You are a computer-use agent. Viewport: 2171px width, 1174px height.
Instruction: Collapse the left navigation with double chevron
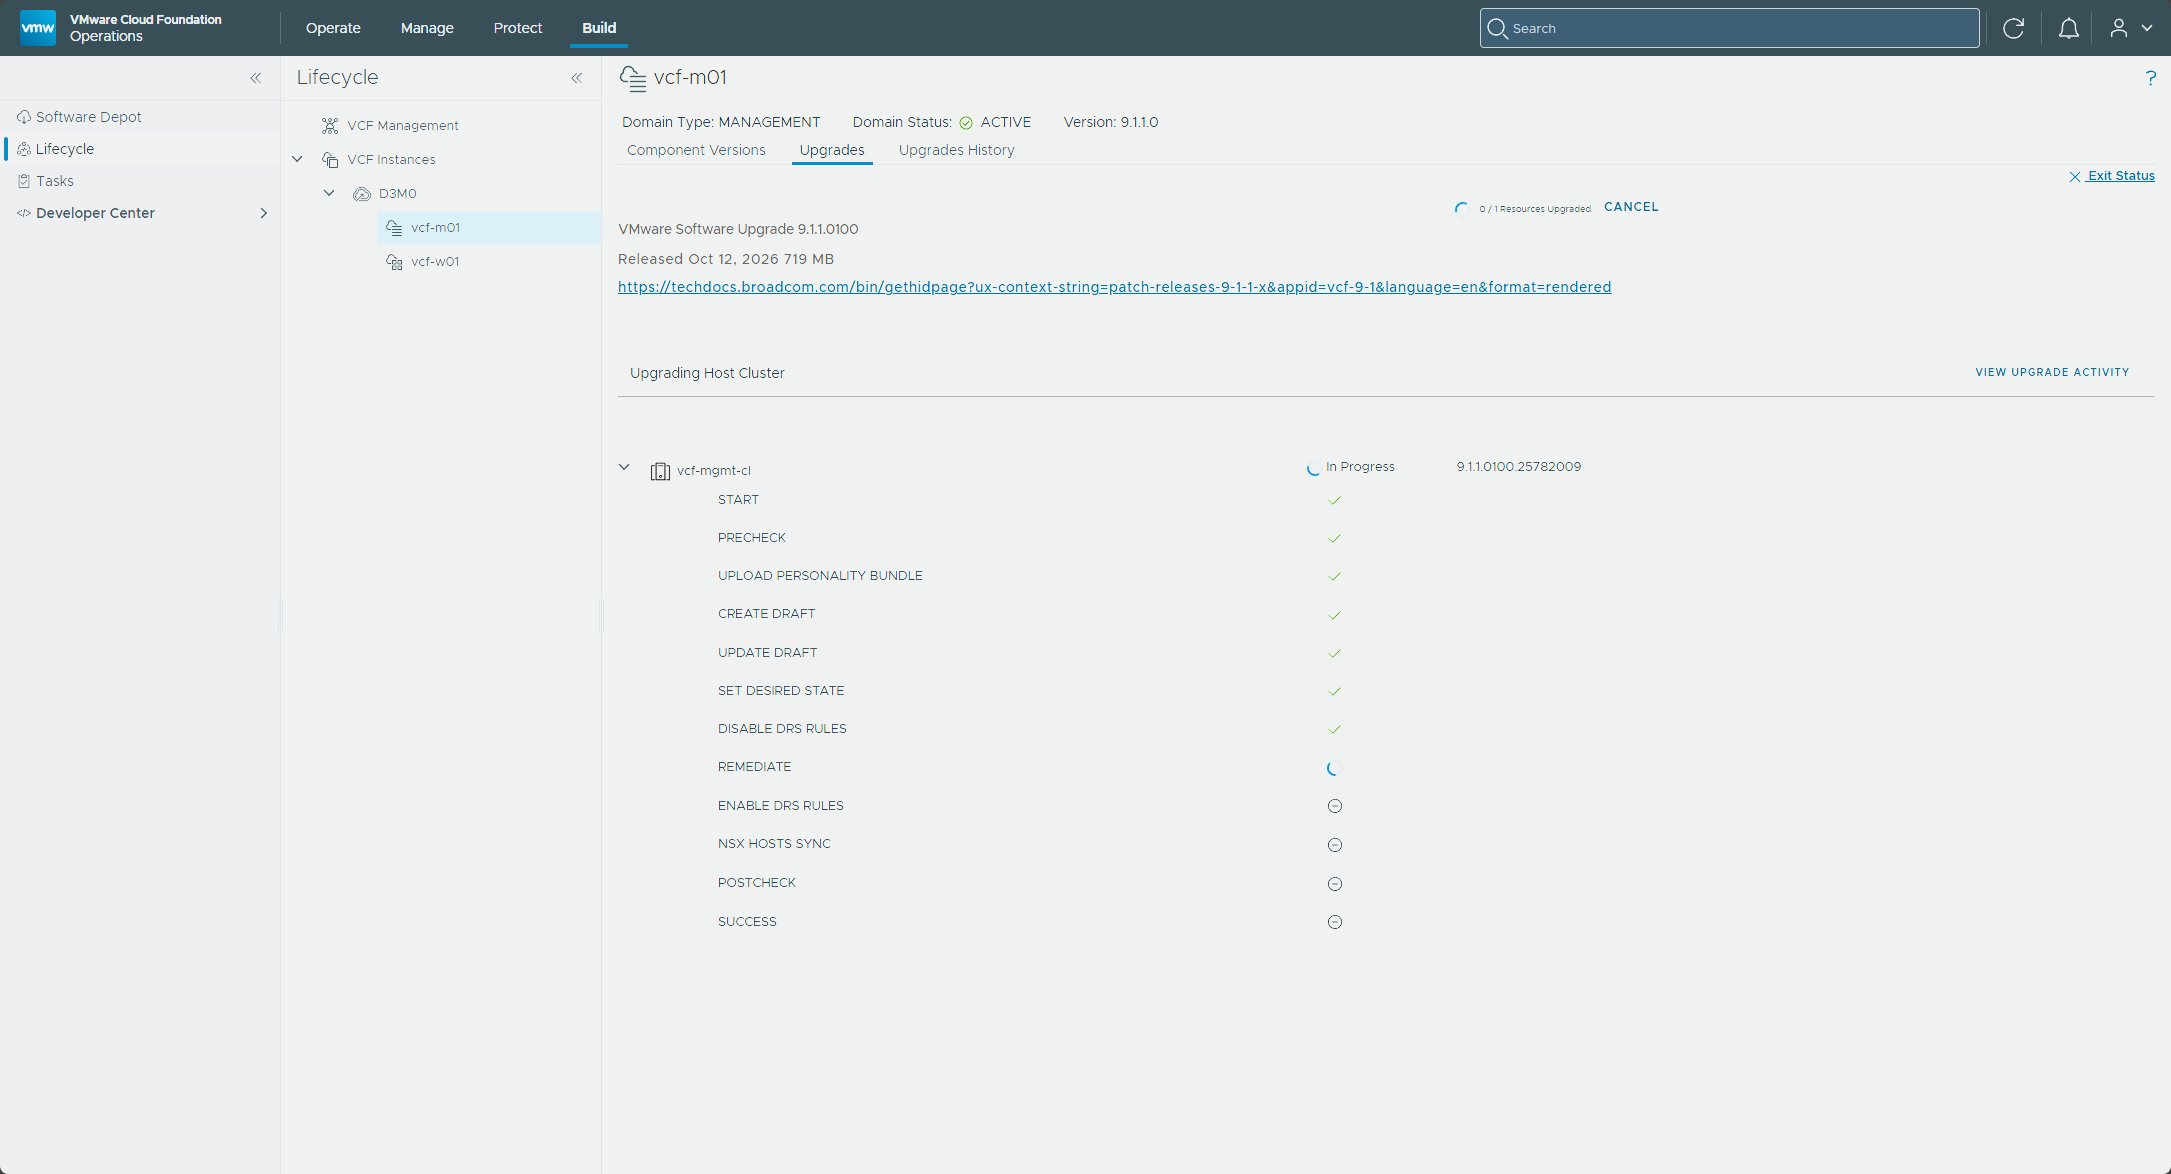tap(256, 78)
